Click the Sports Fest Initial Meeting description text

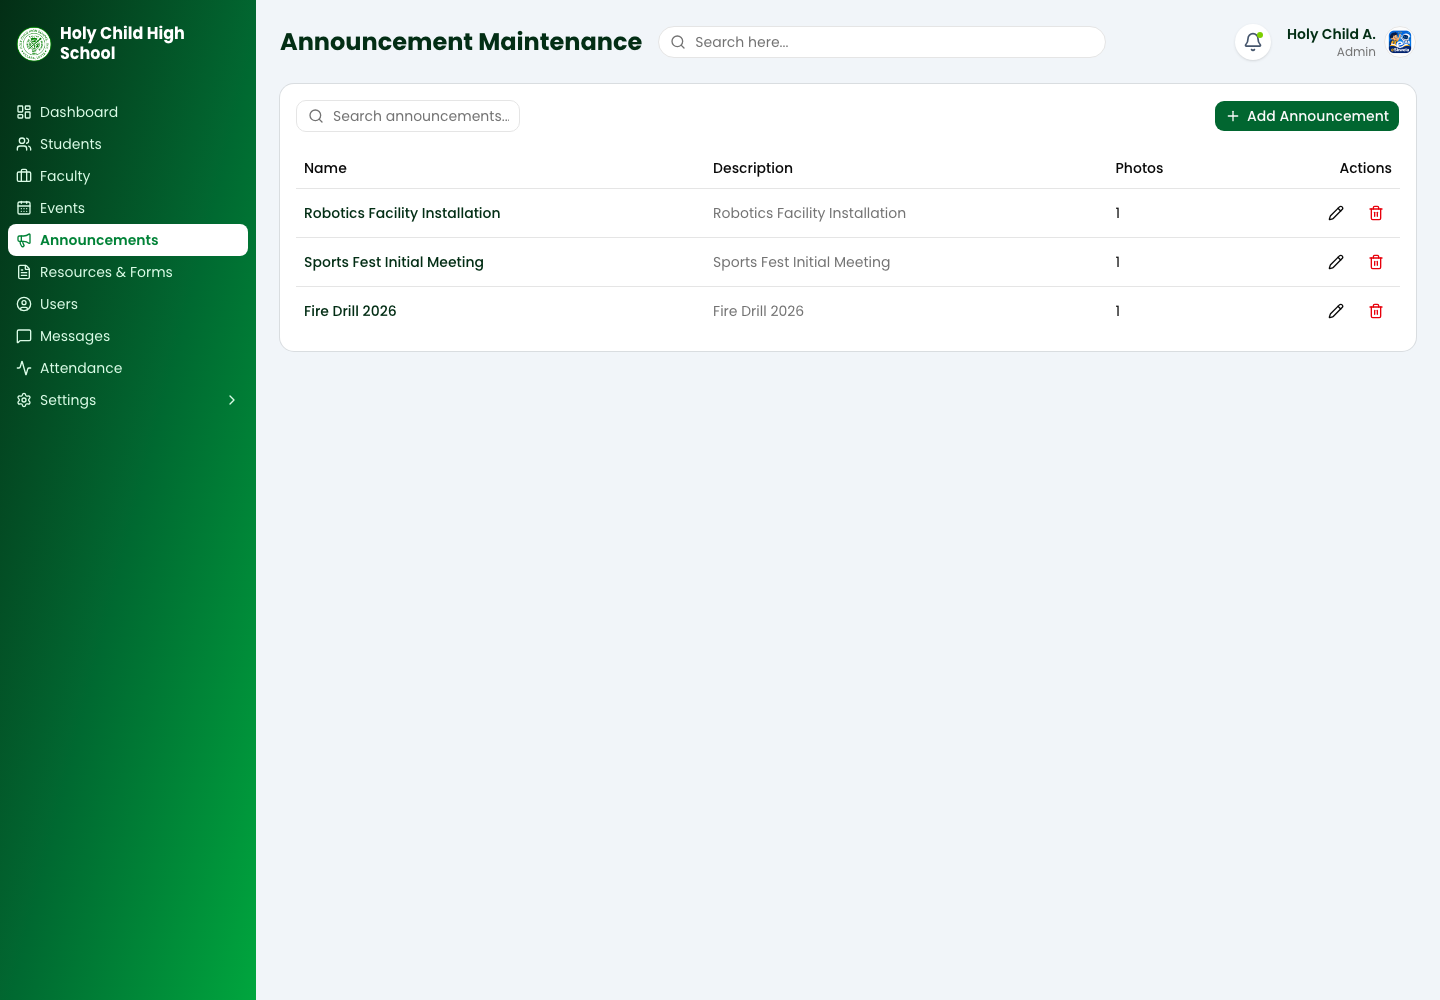pos(801,262)
